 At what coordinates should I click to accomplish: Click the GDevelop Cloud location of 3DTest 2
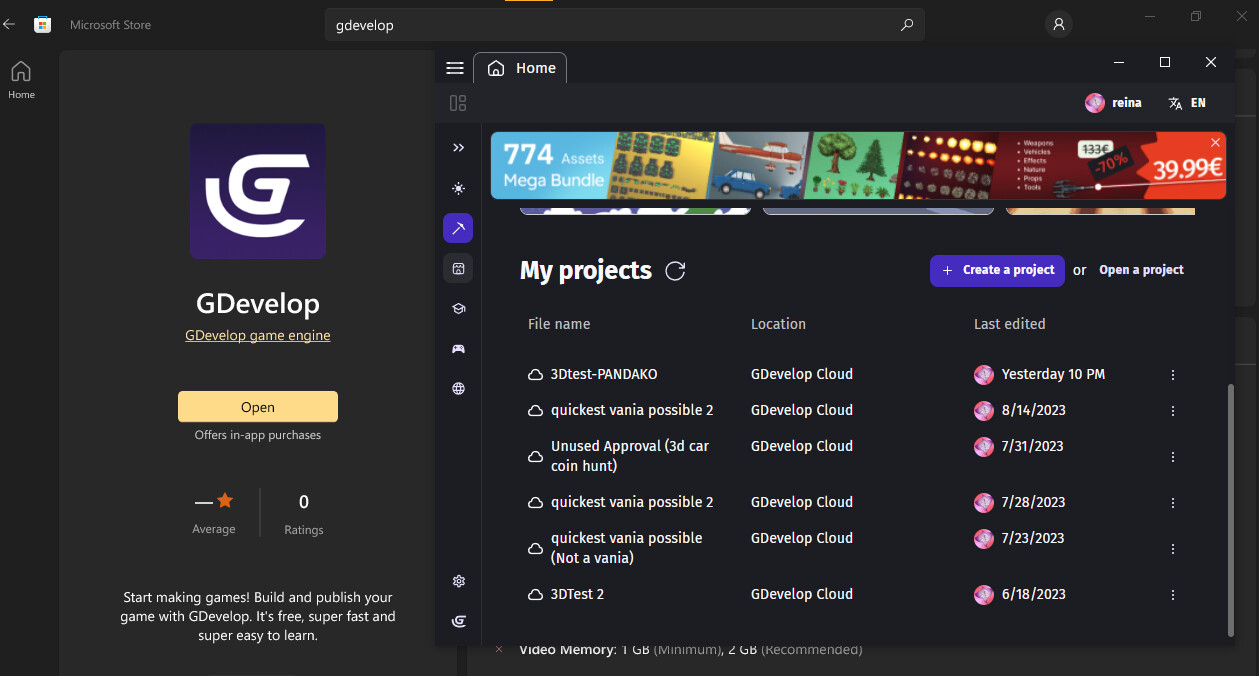[x=802, y=594]
